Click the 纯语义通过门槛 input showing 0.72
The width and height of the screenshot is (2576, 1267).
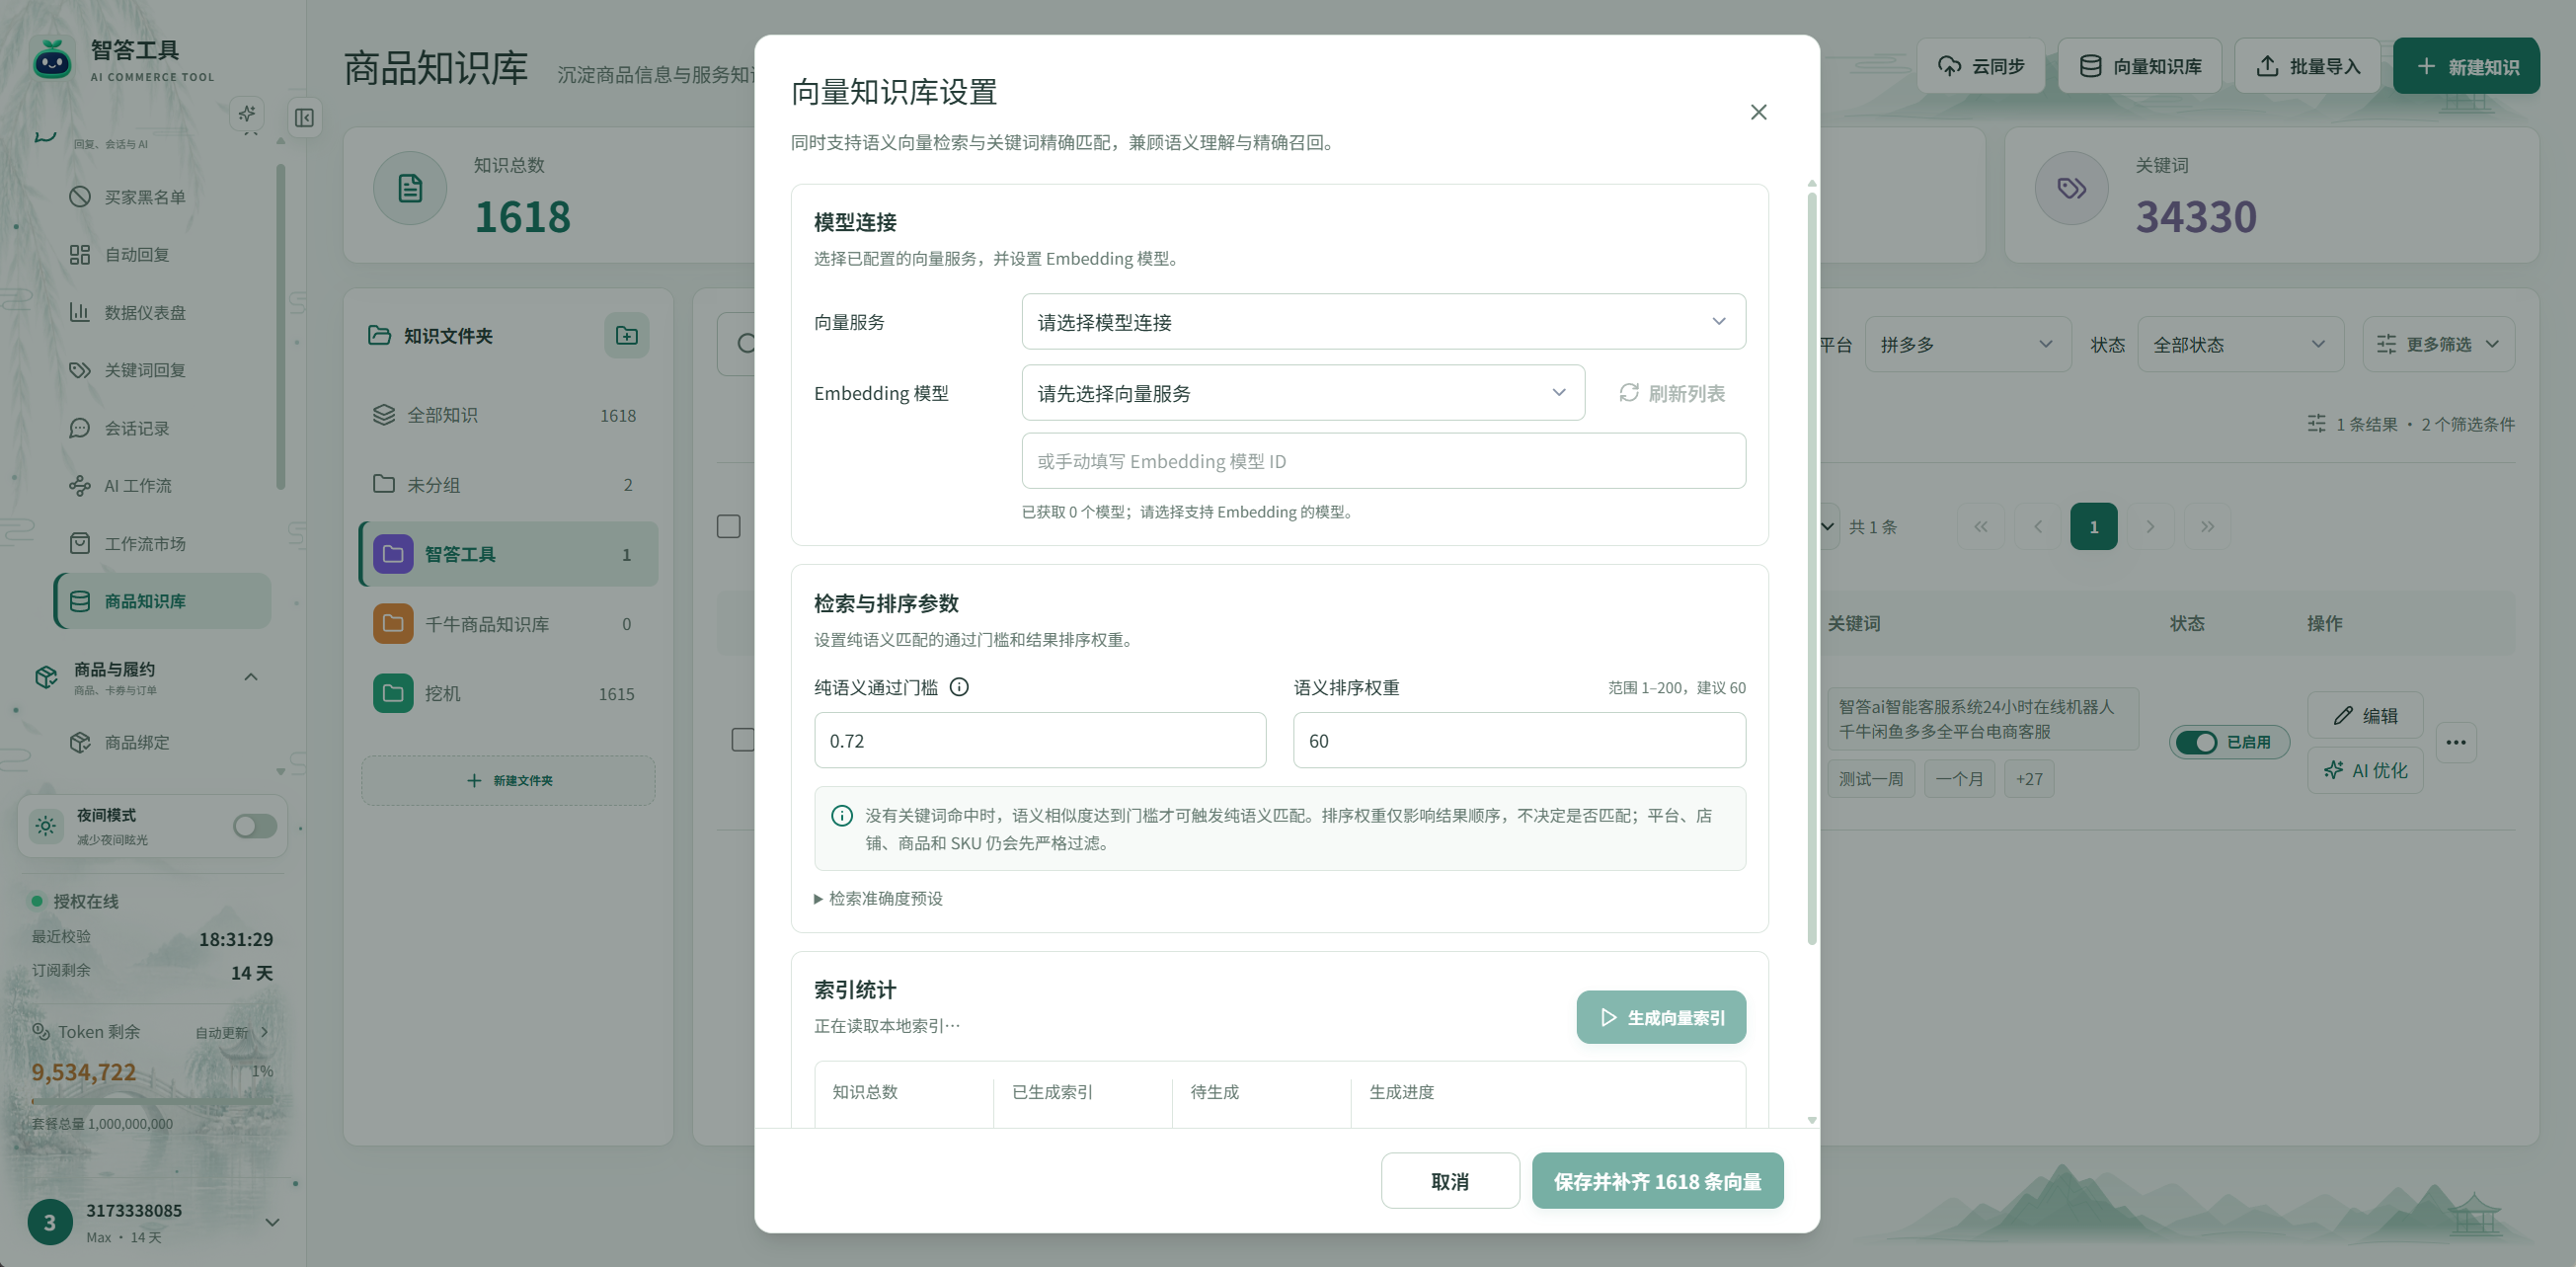(1040, 740)
